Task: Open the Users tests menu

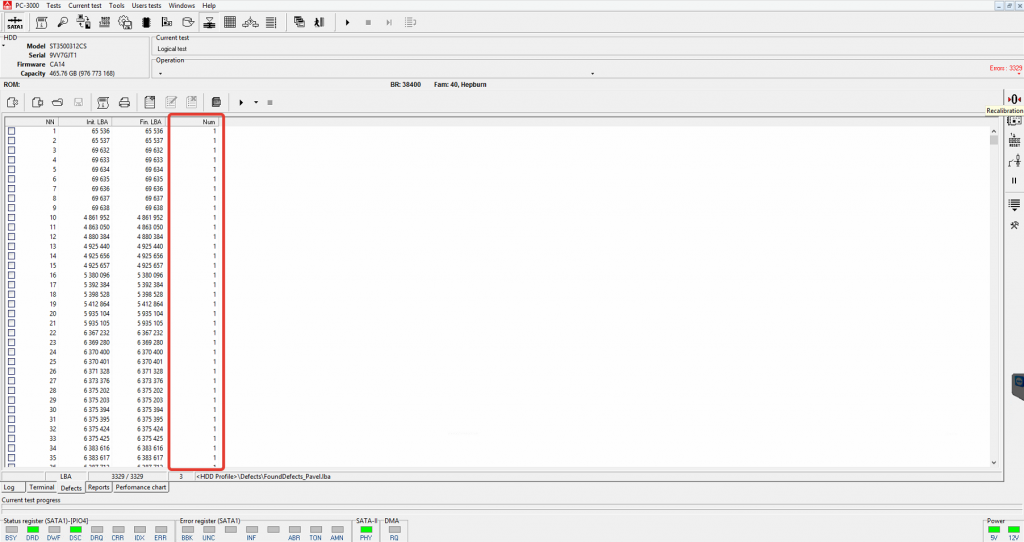Action: (146, 5)
